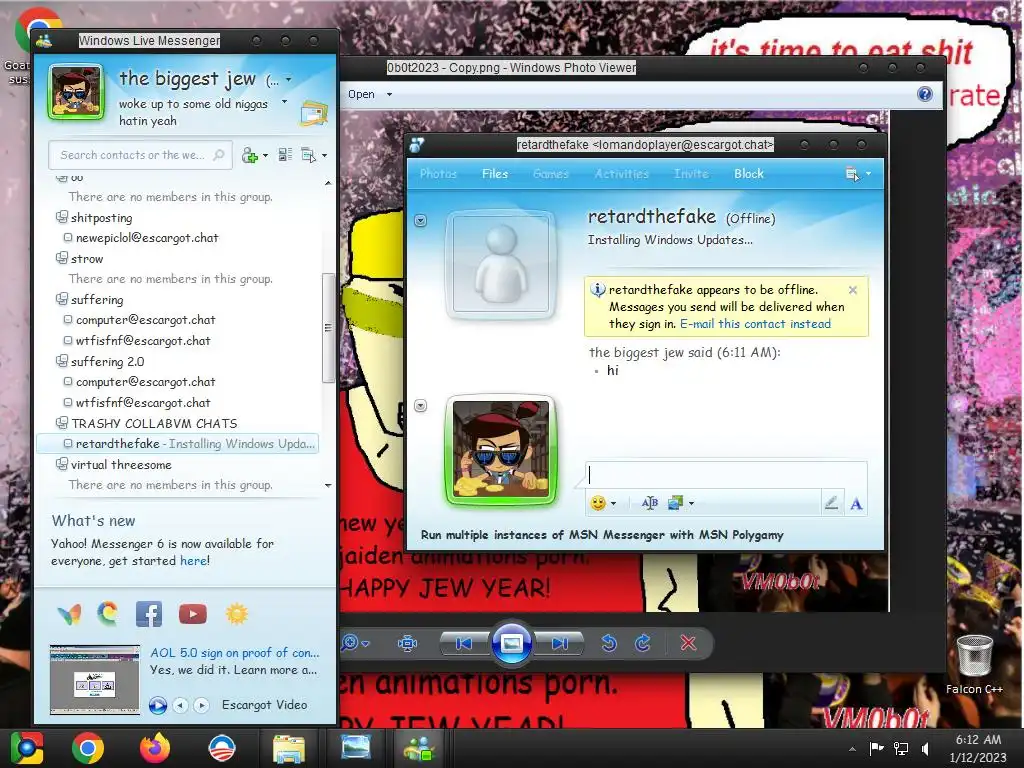Click the 'here' link under What's new

coord(193,561)
